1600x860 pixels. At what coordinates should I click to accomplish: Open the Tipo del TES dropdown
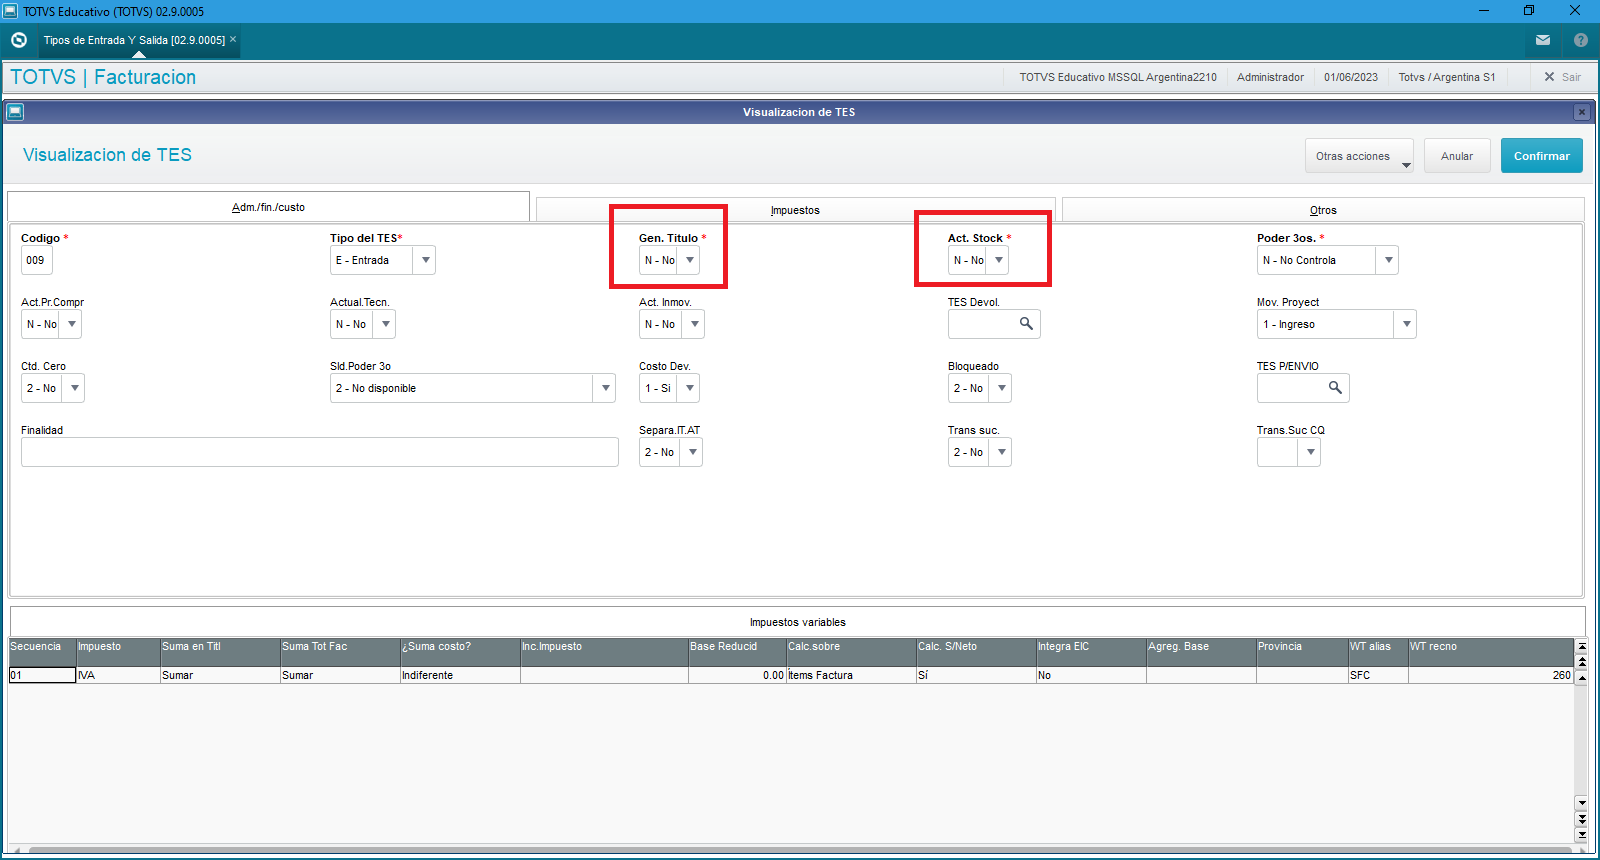(x=383, y=260)
